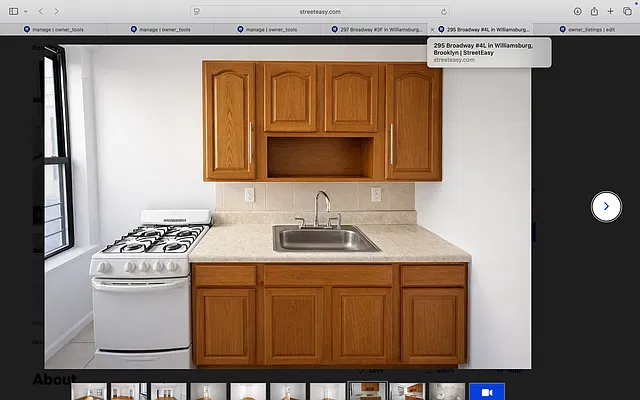Click the main kitchen photo
The height and width of the screenshot is (400, 640).
click(x=288, y=207)
